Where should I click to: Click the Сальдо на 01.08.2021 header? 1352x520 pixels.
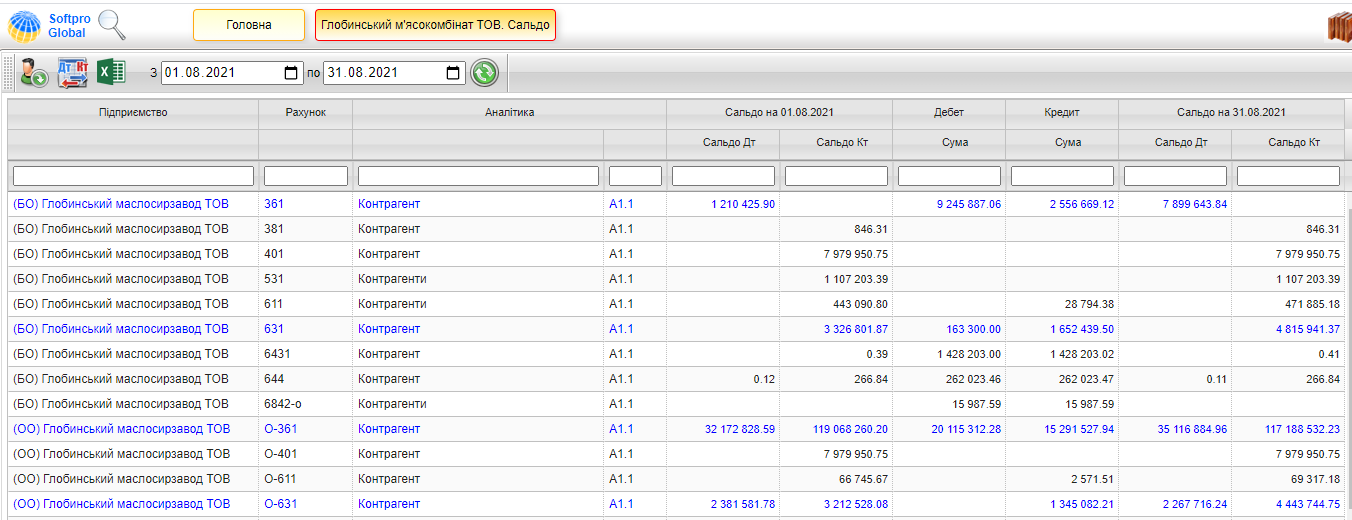tap(779, 113)
